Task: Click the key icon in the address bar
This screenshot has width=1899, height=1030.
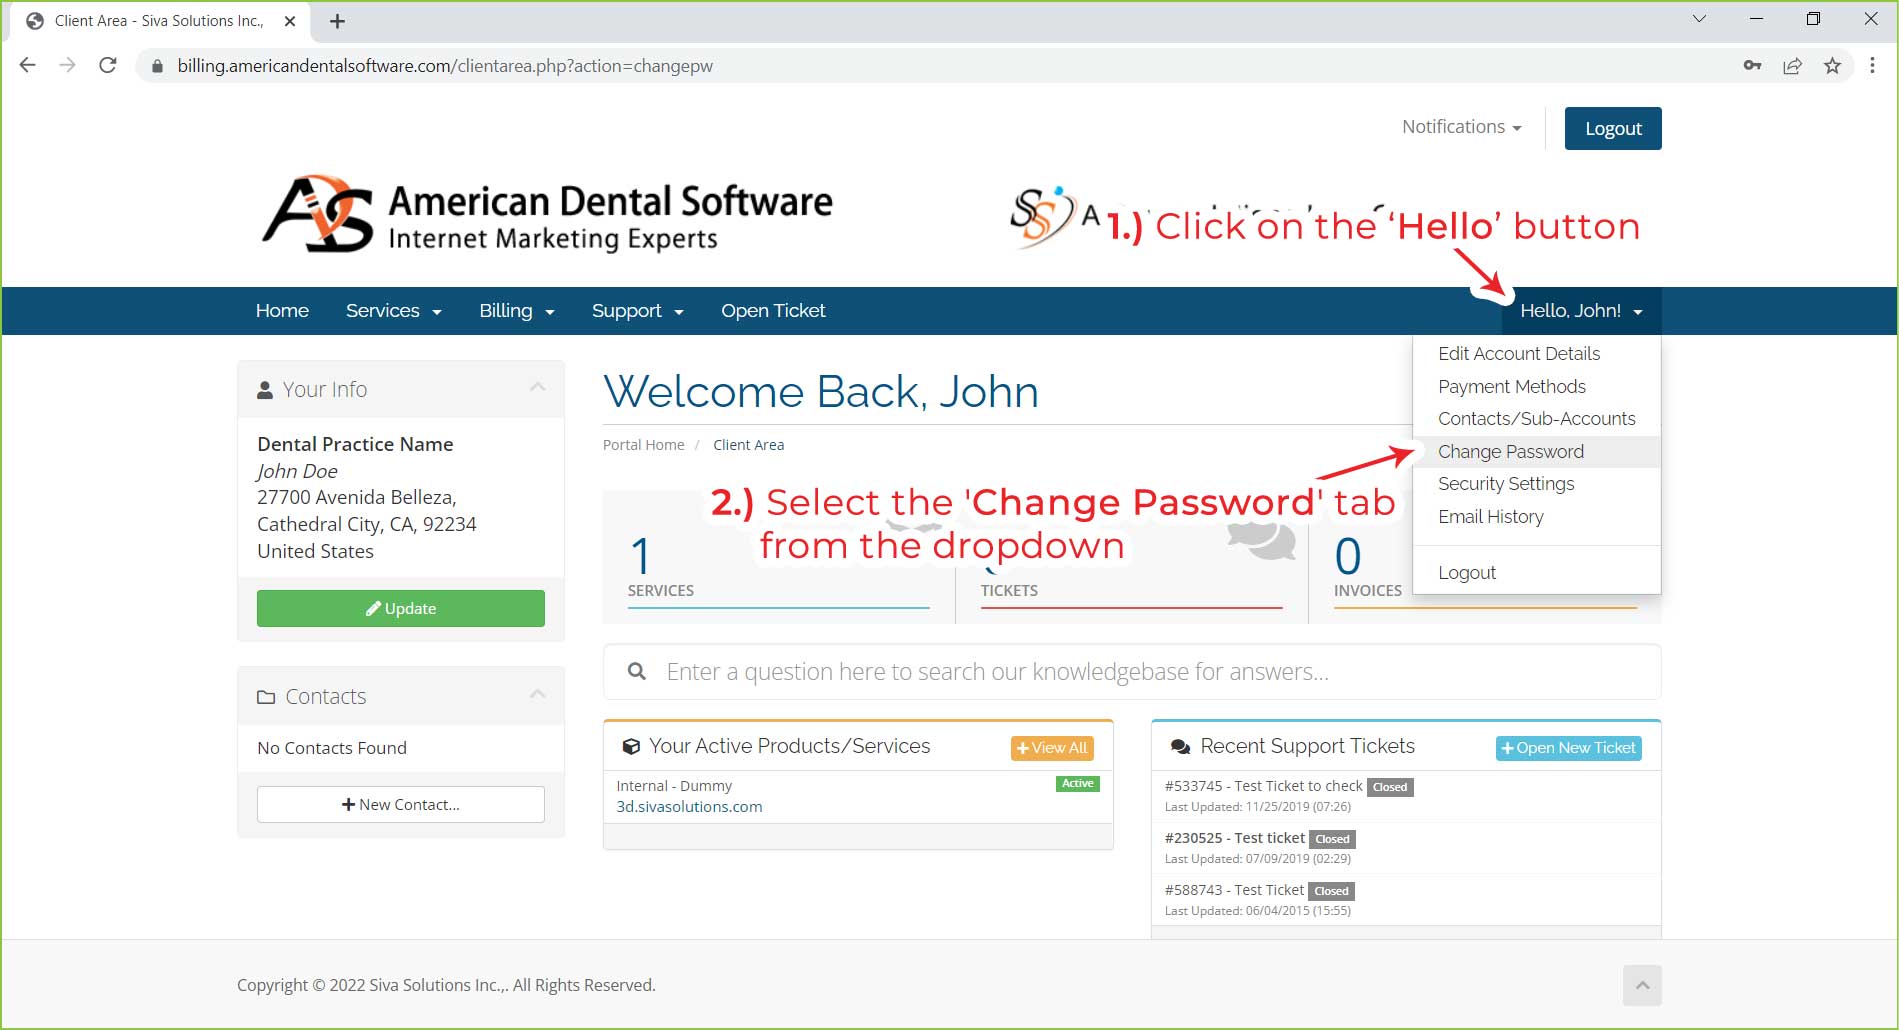Action: (1752, 65)
